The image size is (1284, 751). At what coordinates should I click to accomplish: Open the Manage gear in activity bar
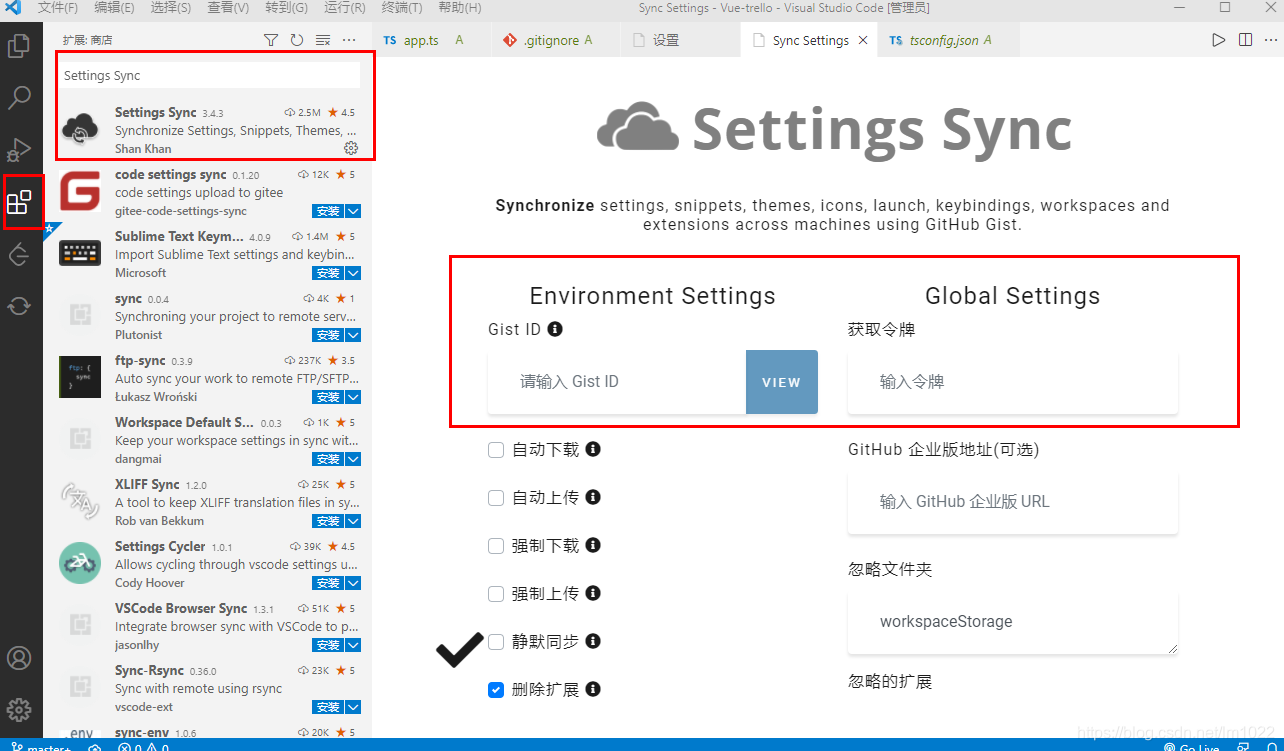tap(19, 710)
